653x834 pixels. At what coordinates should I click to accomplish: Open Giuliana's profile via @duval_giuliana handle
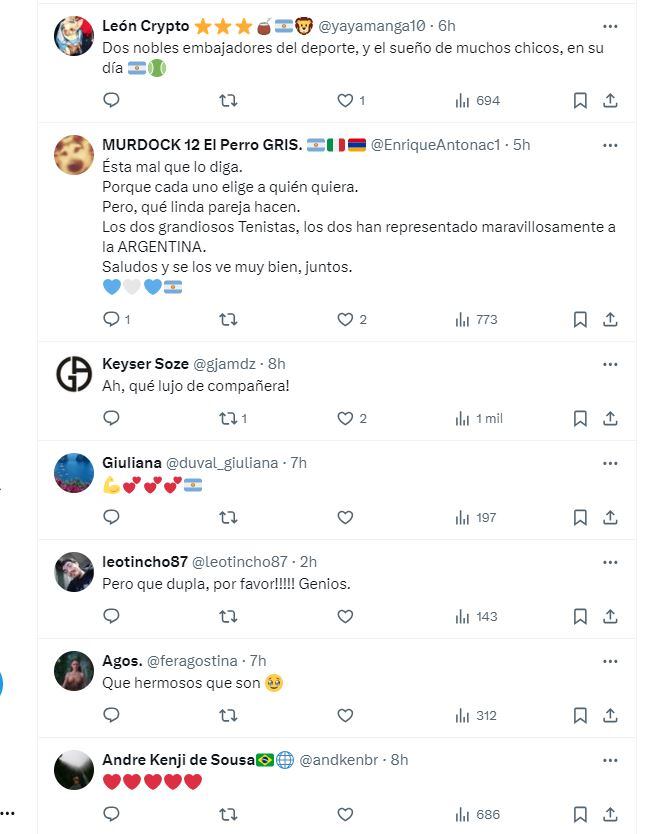coord(222,463)
